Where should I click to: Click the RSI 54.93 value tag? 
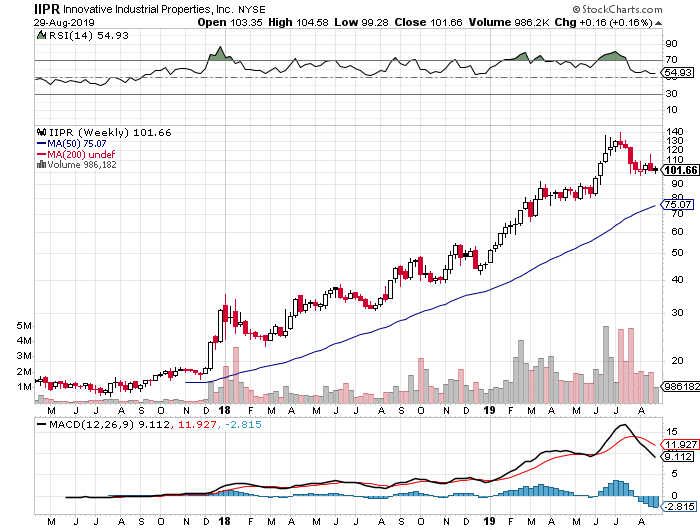(678, 72)
